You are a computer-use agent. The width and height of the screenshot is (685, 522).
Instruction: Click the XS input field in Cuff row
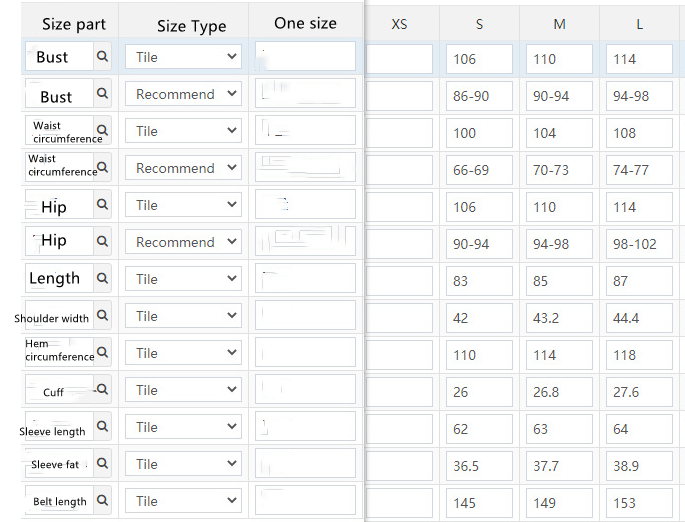coord(399,392)
